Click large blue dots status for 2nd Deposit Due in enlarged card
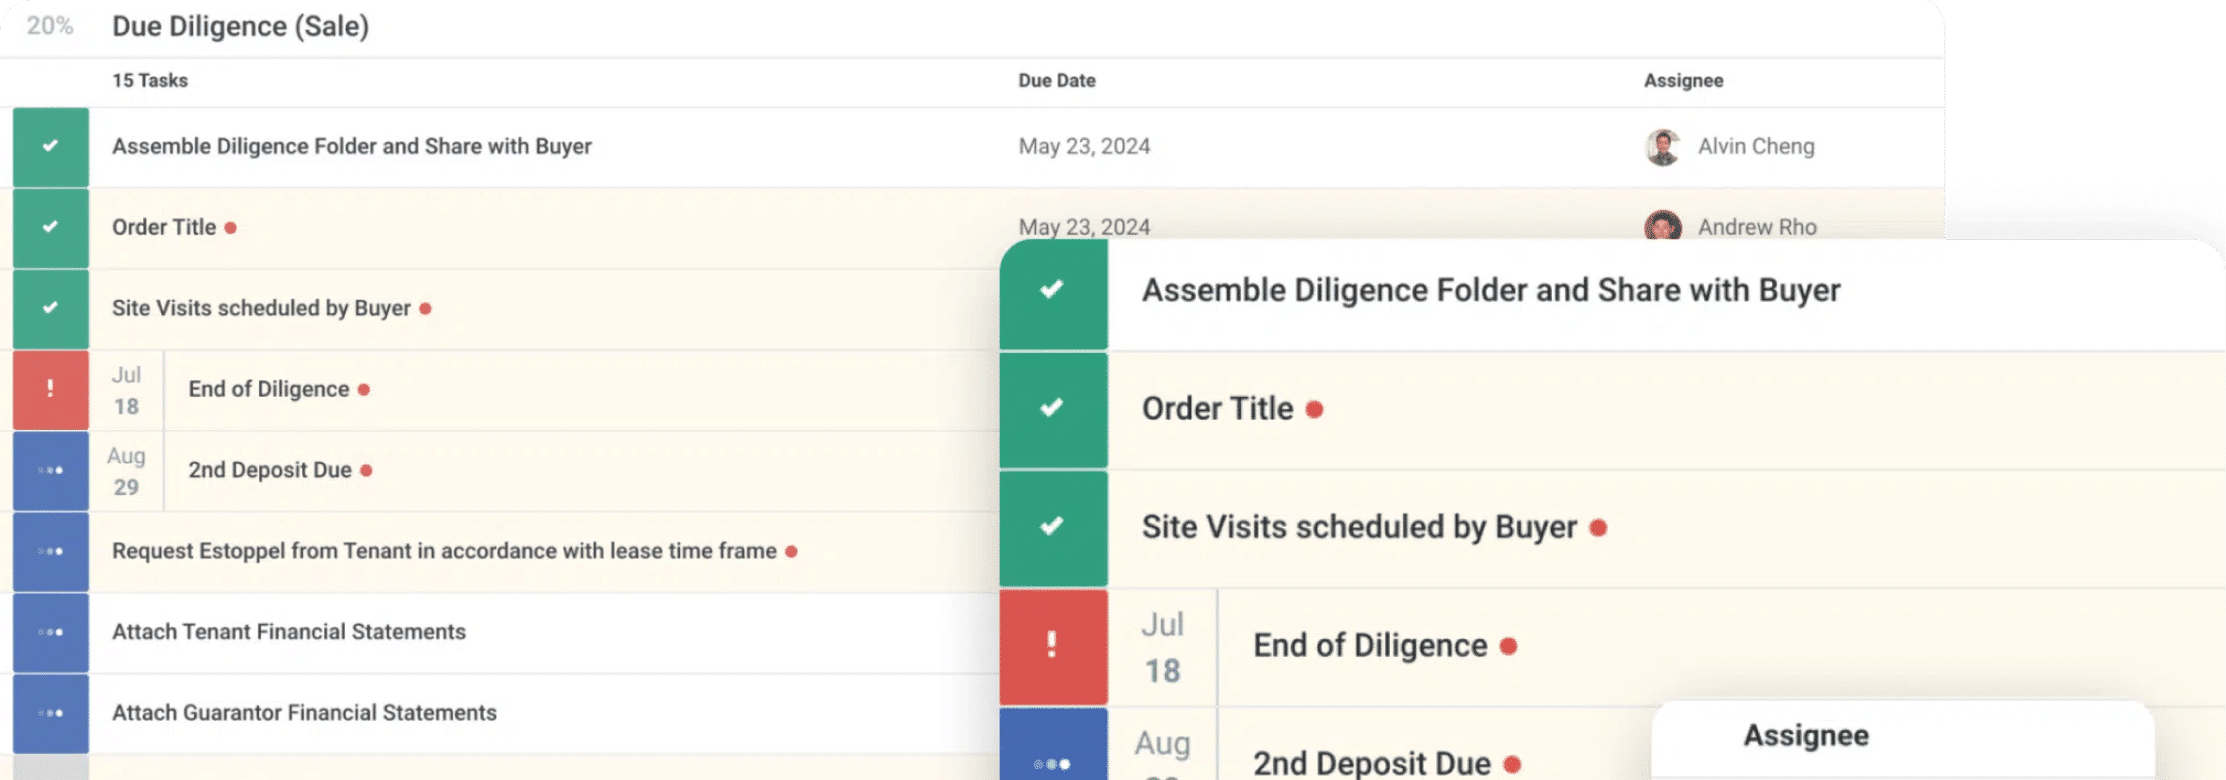Image resolution: width=2226 pixels, height=780 pixels. [x=1053, y=744]
